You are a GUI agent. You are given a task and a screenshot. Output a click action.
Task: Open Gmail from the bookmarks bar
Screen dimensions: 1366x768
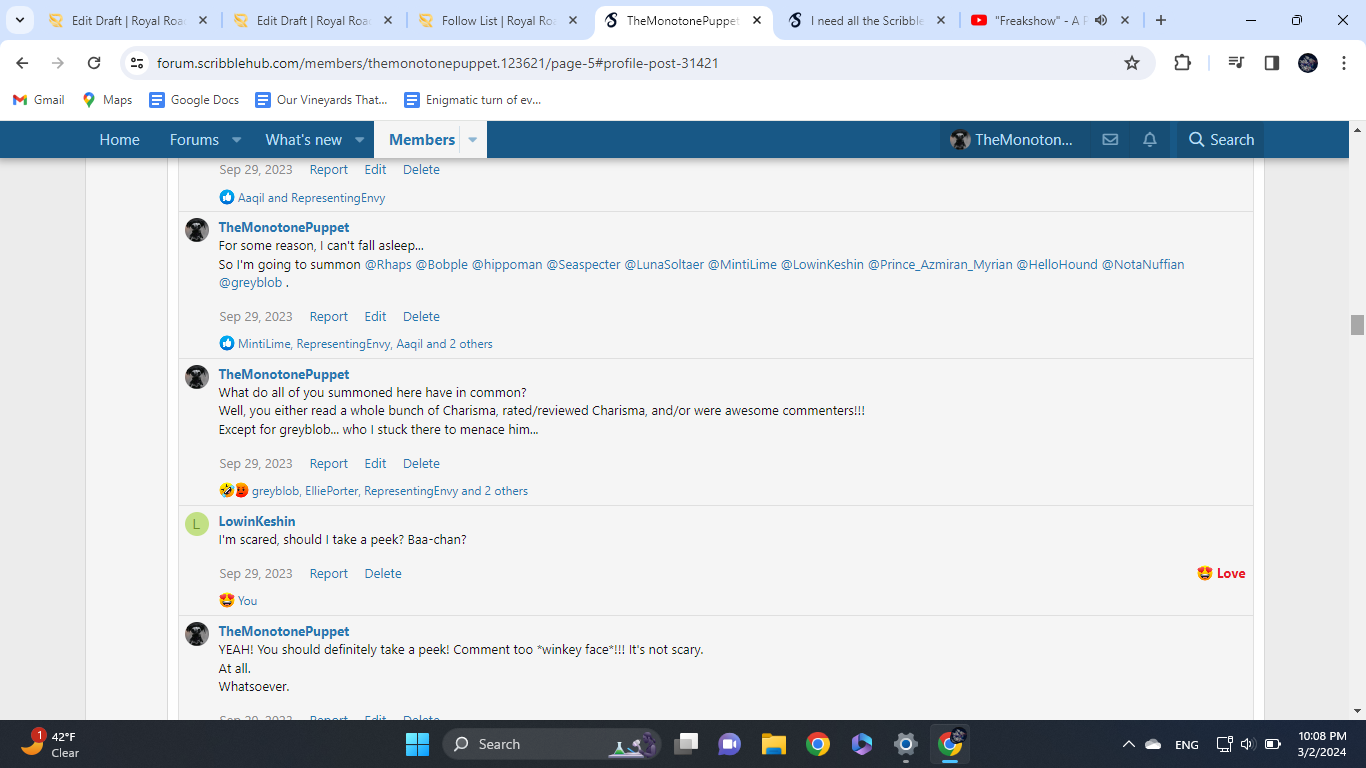[x=38, y=99]
